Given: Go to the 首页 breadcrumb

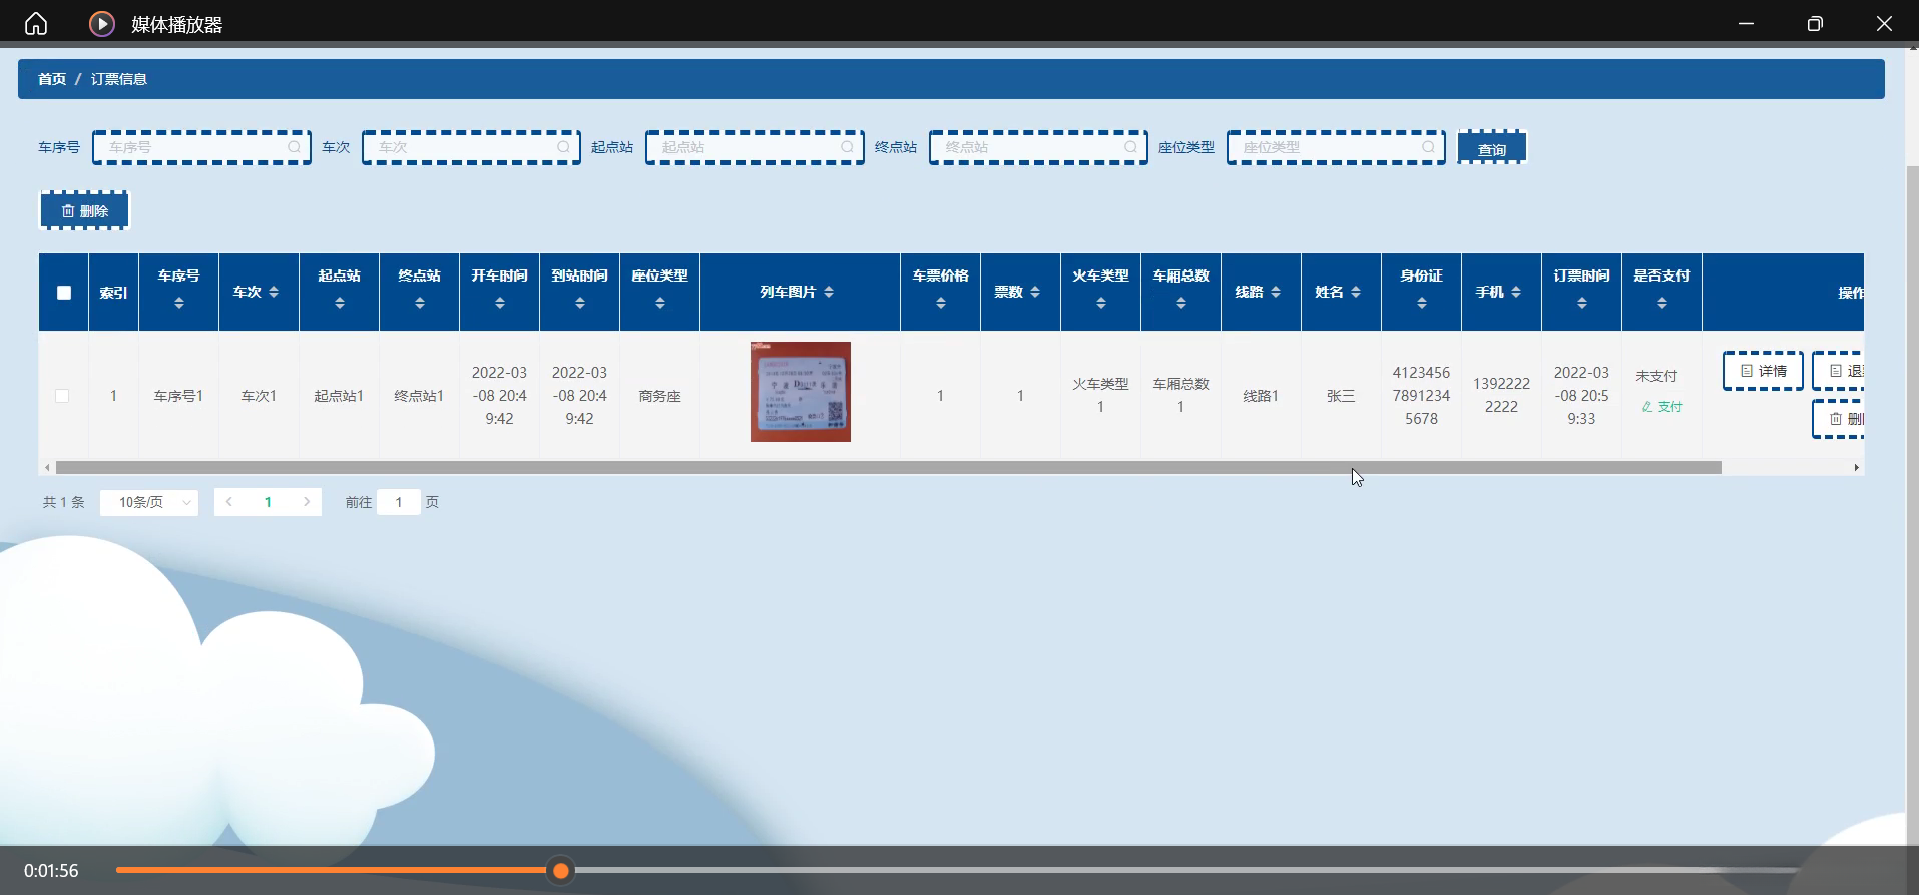Looking at the screenshot, I should [52, 79].
